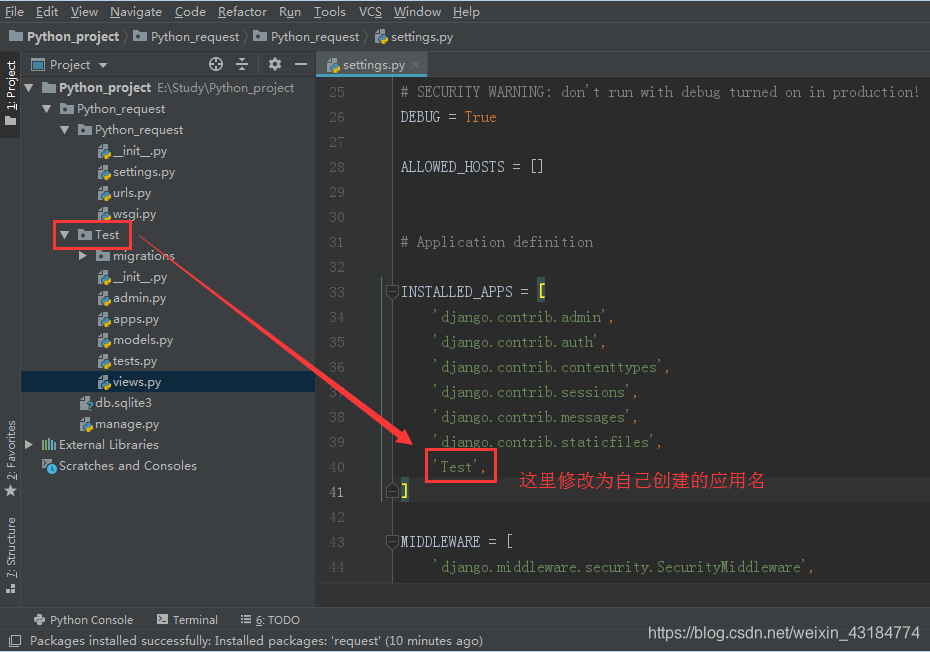
Task: Click the Project panel settings gear icon
Action: 273,64
